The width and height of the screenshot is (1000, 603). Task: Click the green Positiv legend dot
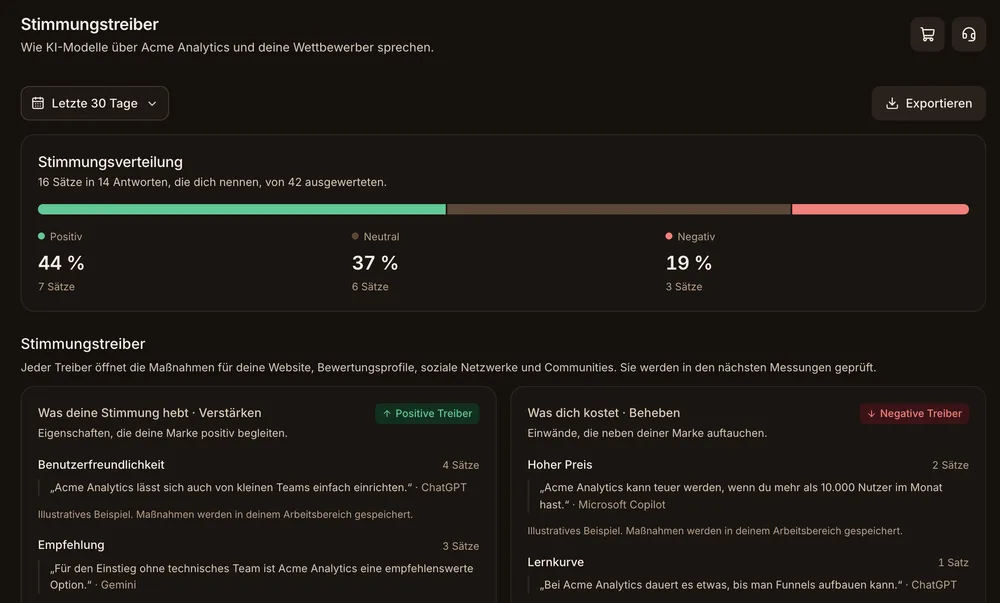pyautogui.click(x=41, y=236)
